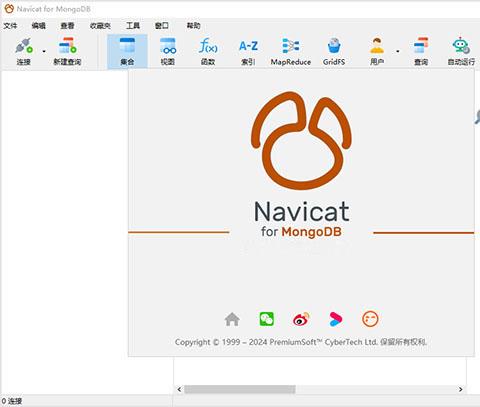The image size is (480, 407).
Task: Click the copyright PremiumSoft text
Action: (301, 342)
